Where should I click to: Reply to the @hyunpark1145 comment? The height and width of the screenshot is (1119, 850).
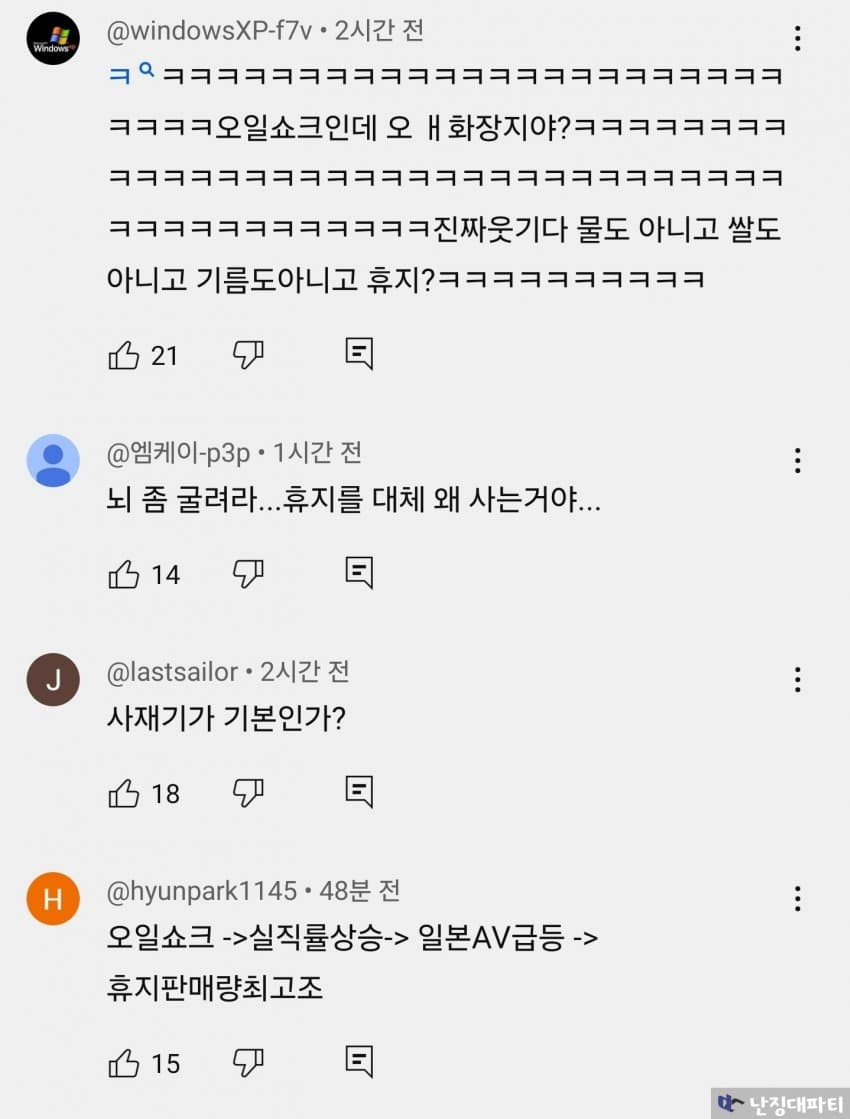tap(359, 1062)
